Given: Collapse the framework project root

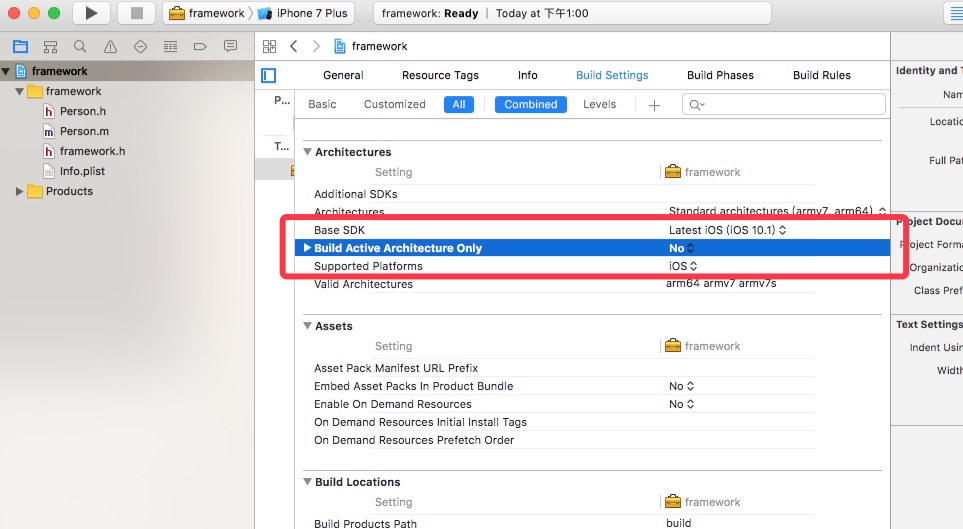Looking at the screenshot, I should 6,71.
